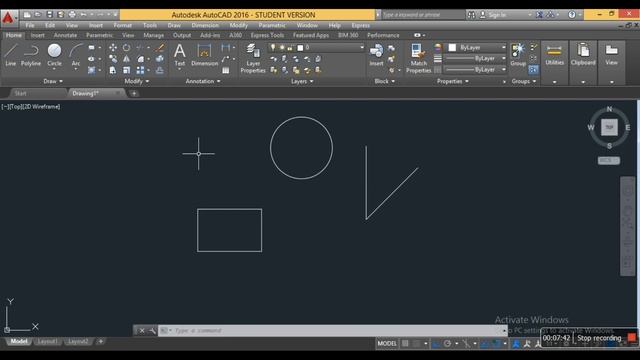Open the Dimension menu
Viewport: 640px width, 360px height.
pyautogui.click(x=205, y=25)
